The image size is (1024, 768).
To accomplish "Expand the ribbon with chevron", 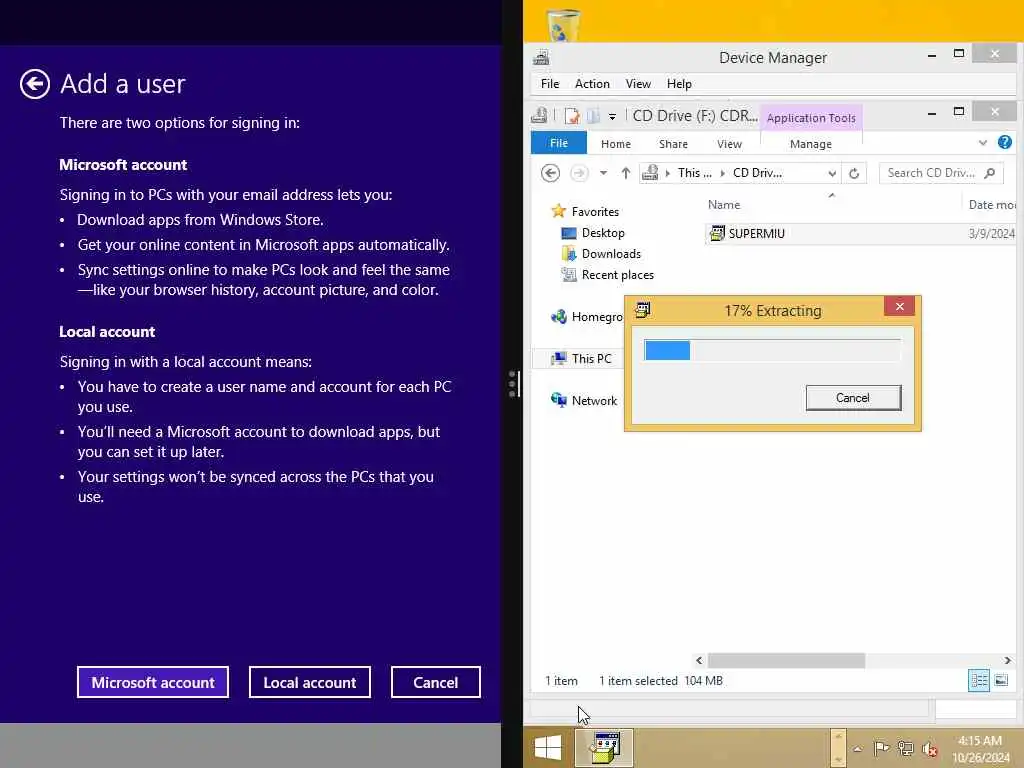I will (982, 142).
